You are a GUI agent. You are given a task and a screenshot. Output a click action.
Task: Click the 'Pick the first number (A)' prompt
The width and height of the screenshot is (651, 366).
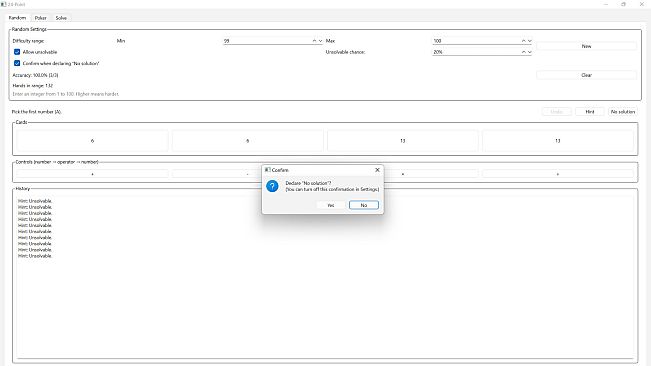tap(37, 112)
